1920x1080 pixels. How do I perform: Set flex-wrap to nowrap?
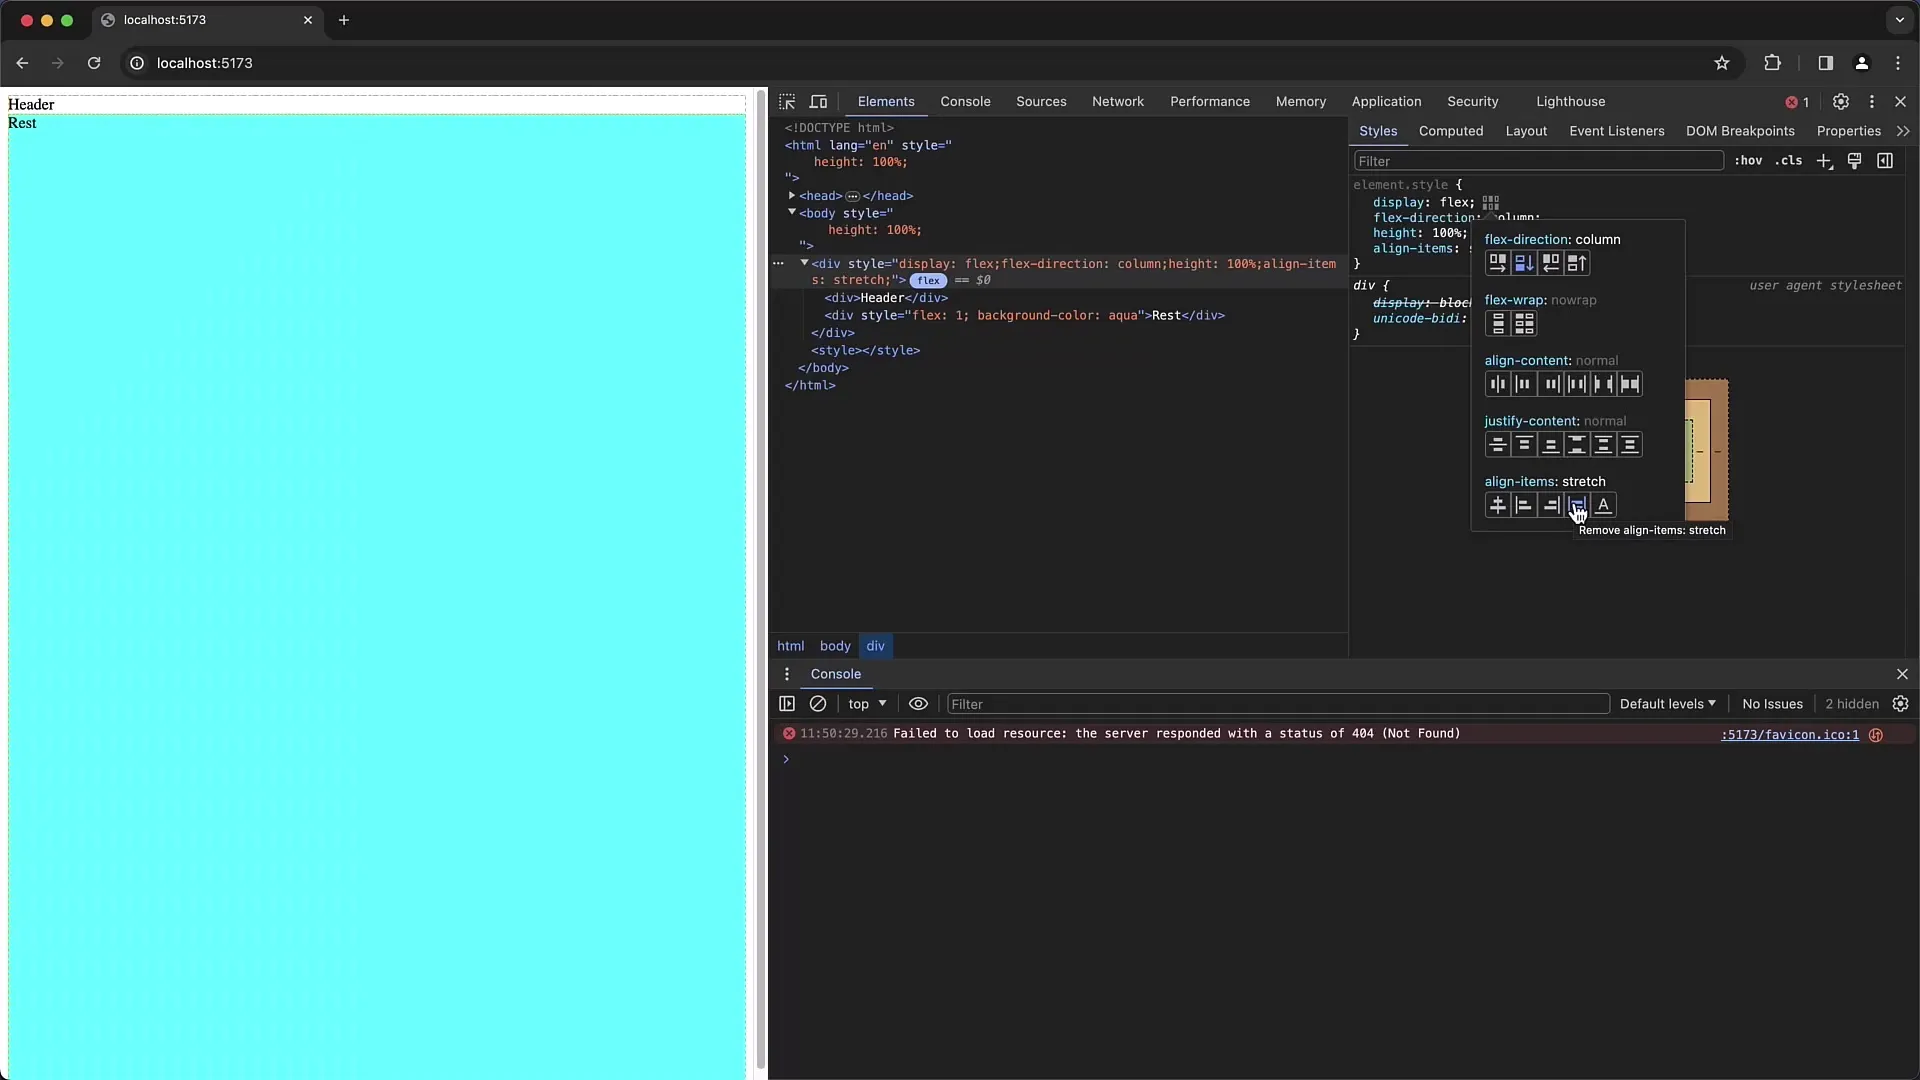coord(1497,324)
